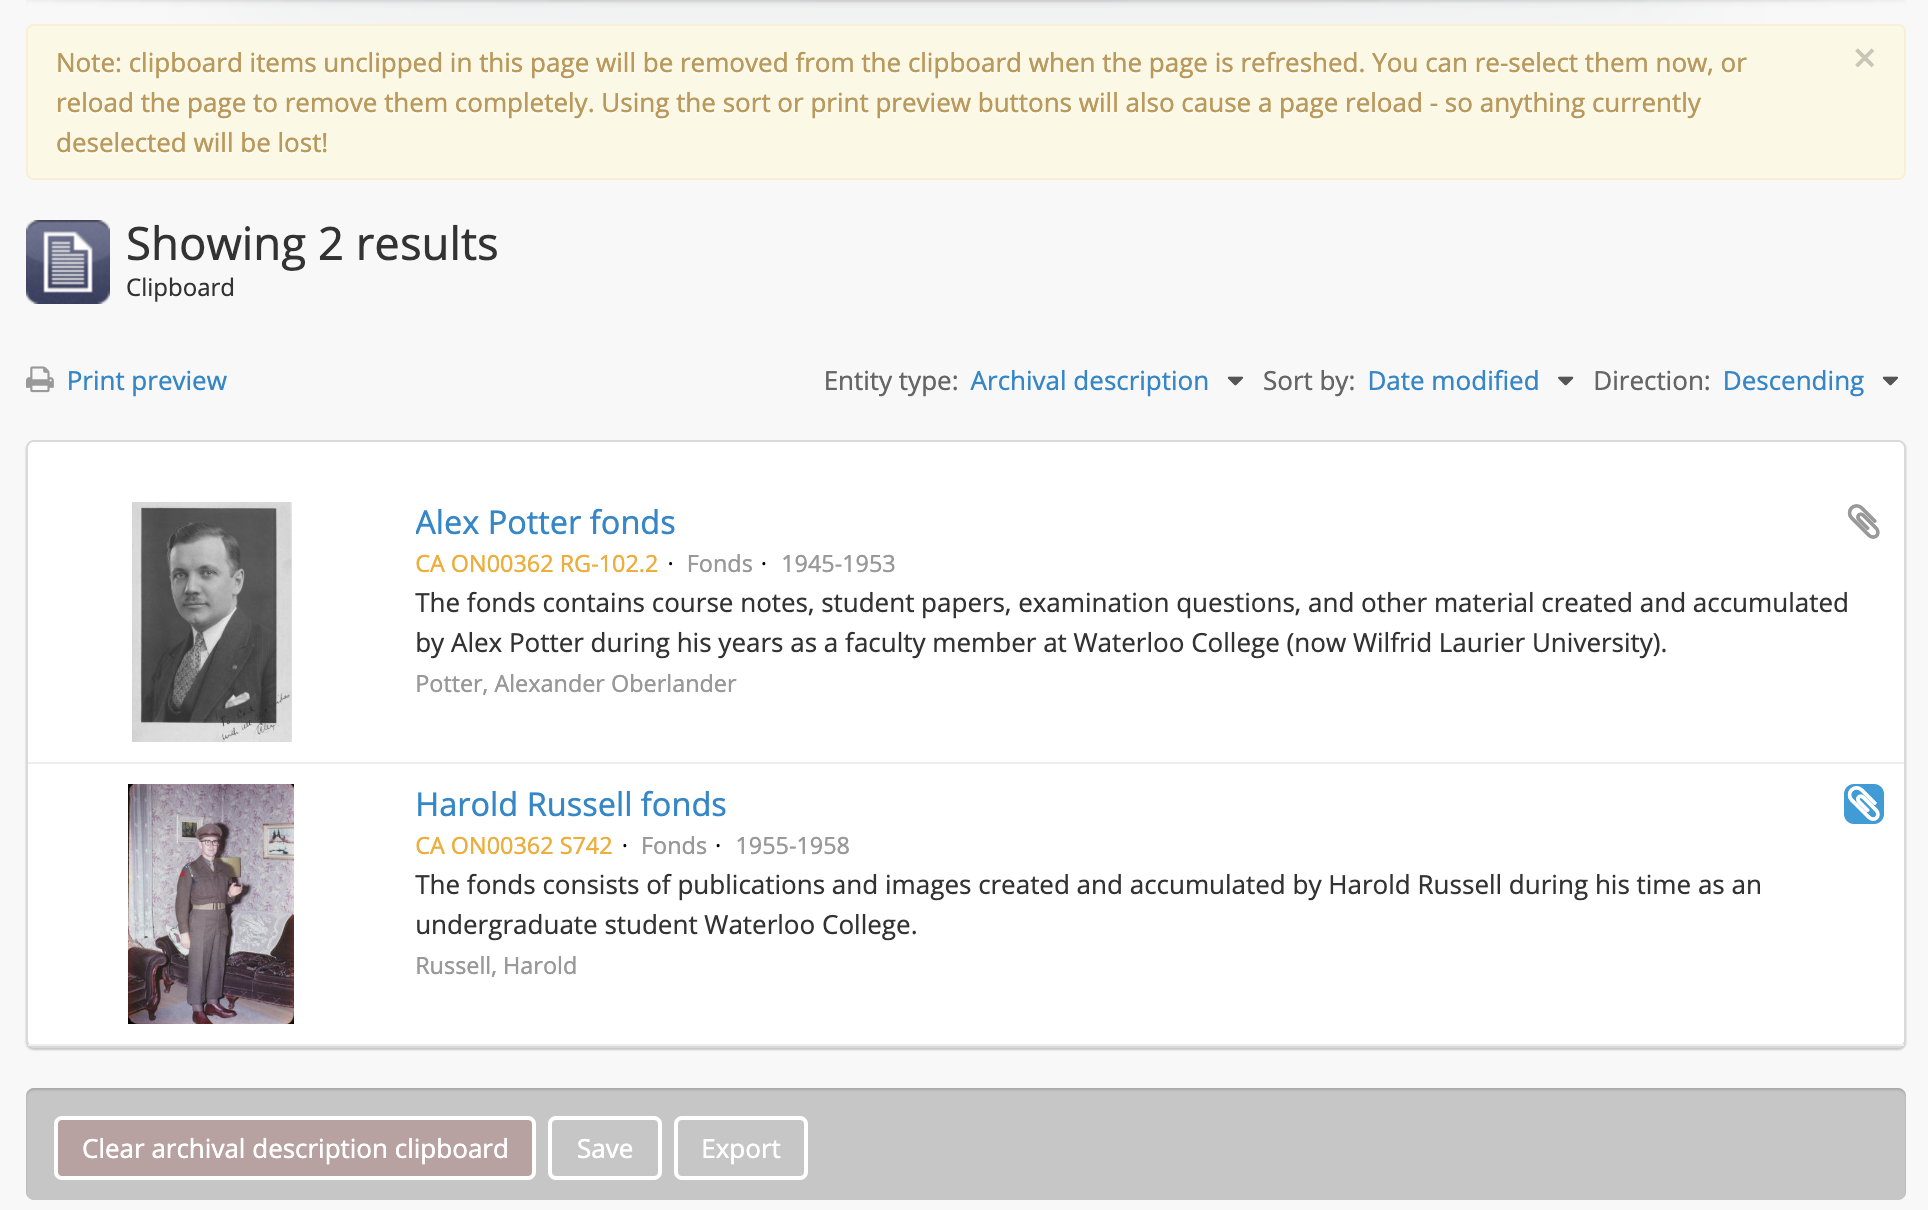Viewport: 1928px width, 1210px height.
Task: Click reference code CA ON00362 RG-102.2
Action: point(536,564)
